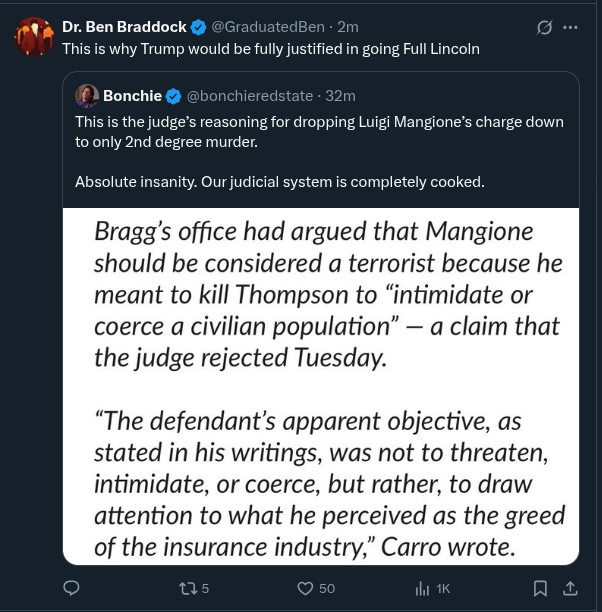Check Dr. Ben Braddock's verified badge
Viewport: 602px width, 612px height.
tap(199, 27)
